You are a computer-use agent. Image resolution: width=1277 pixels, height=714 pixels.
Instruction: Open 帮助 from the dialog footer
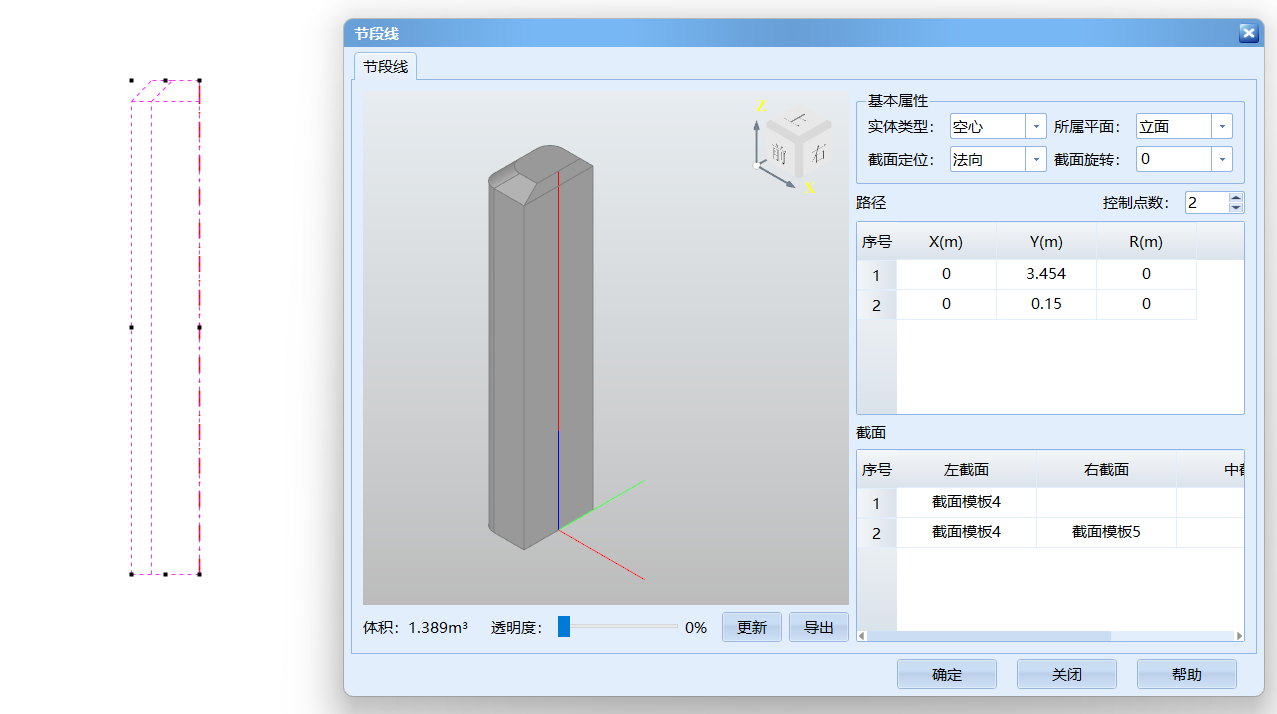[x=1186, y=674]
